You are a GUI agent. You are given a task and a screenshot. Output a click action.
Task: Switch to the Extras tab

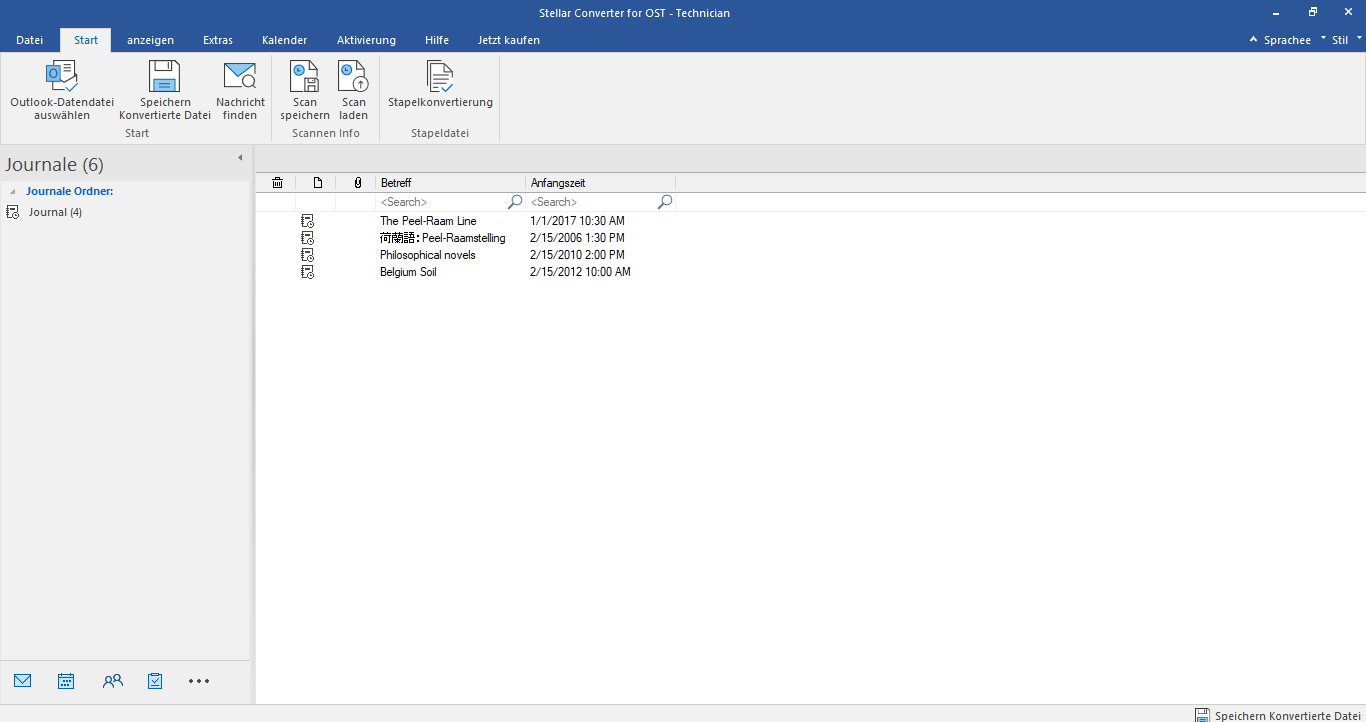pos(218,40)
